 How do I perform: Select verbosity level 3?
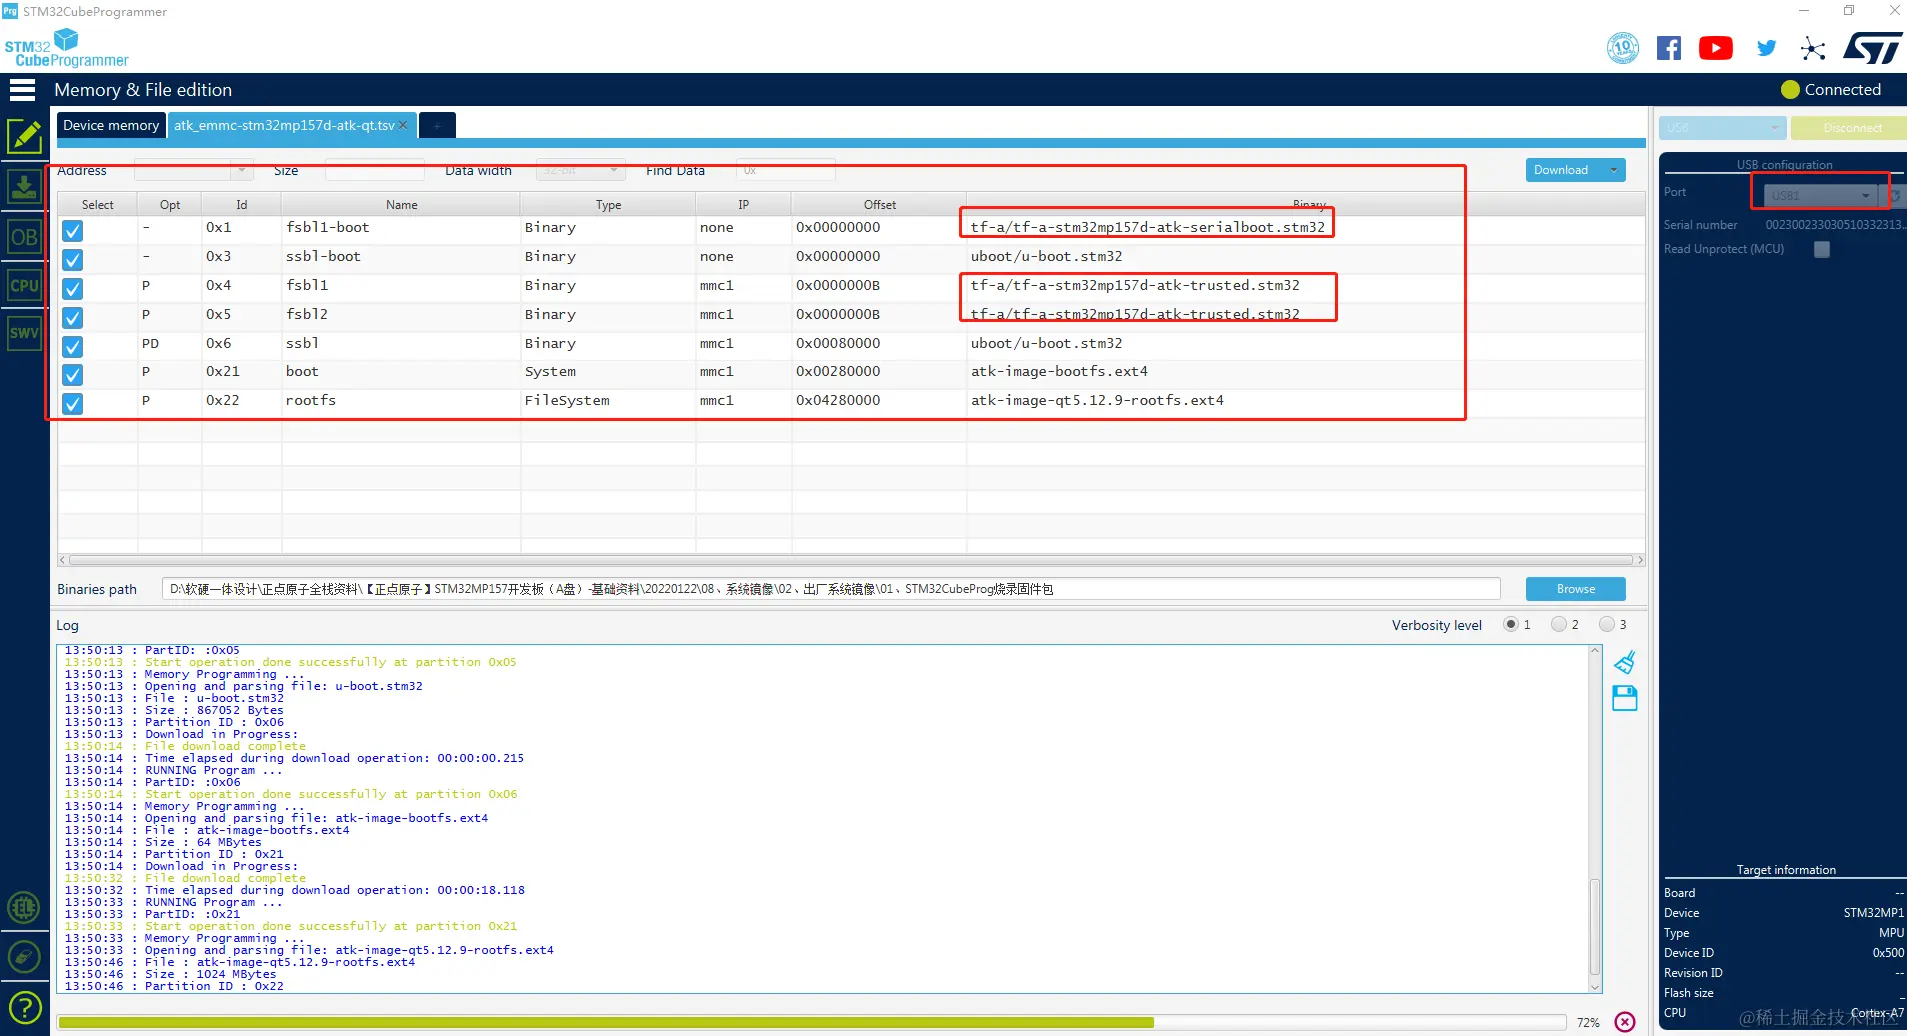(x=1606, y=625)
